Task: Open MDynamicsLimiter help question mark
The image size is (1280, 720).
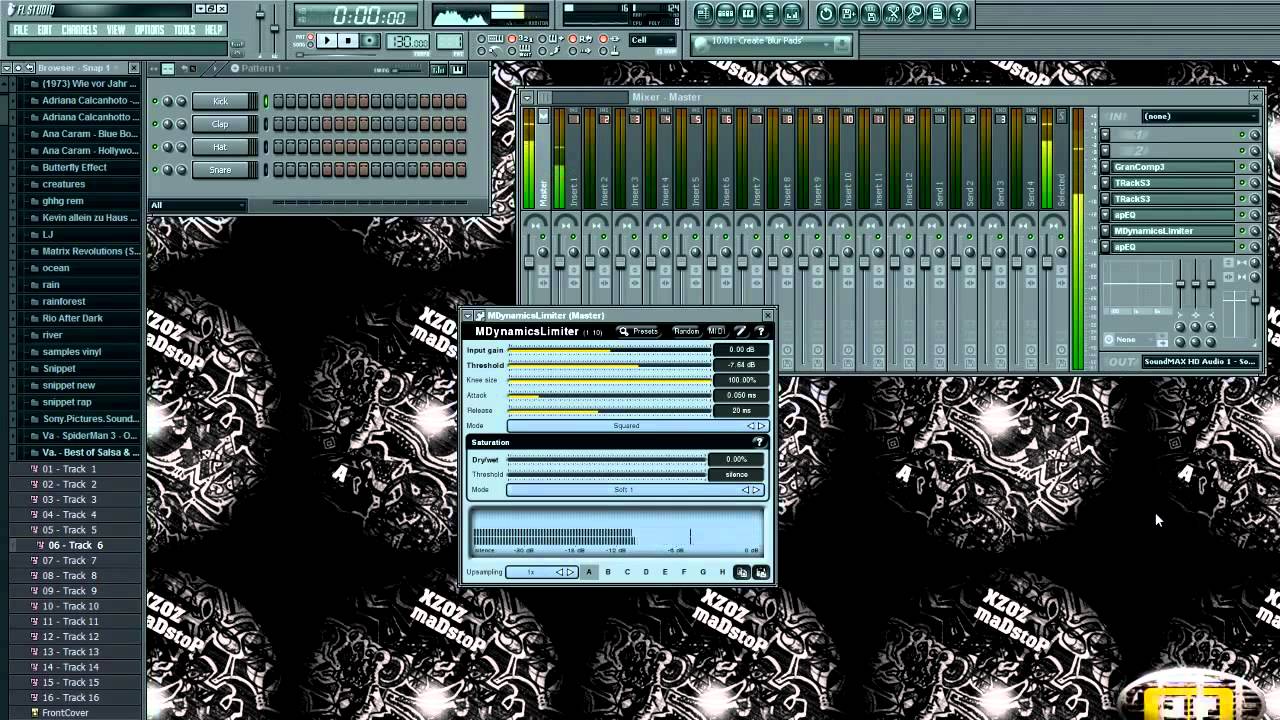Action: pos(761,331)
